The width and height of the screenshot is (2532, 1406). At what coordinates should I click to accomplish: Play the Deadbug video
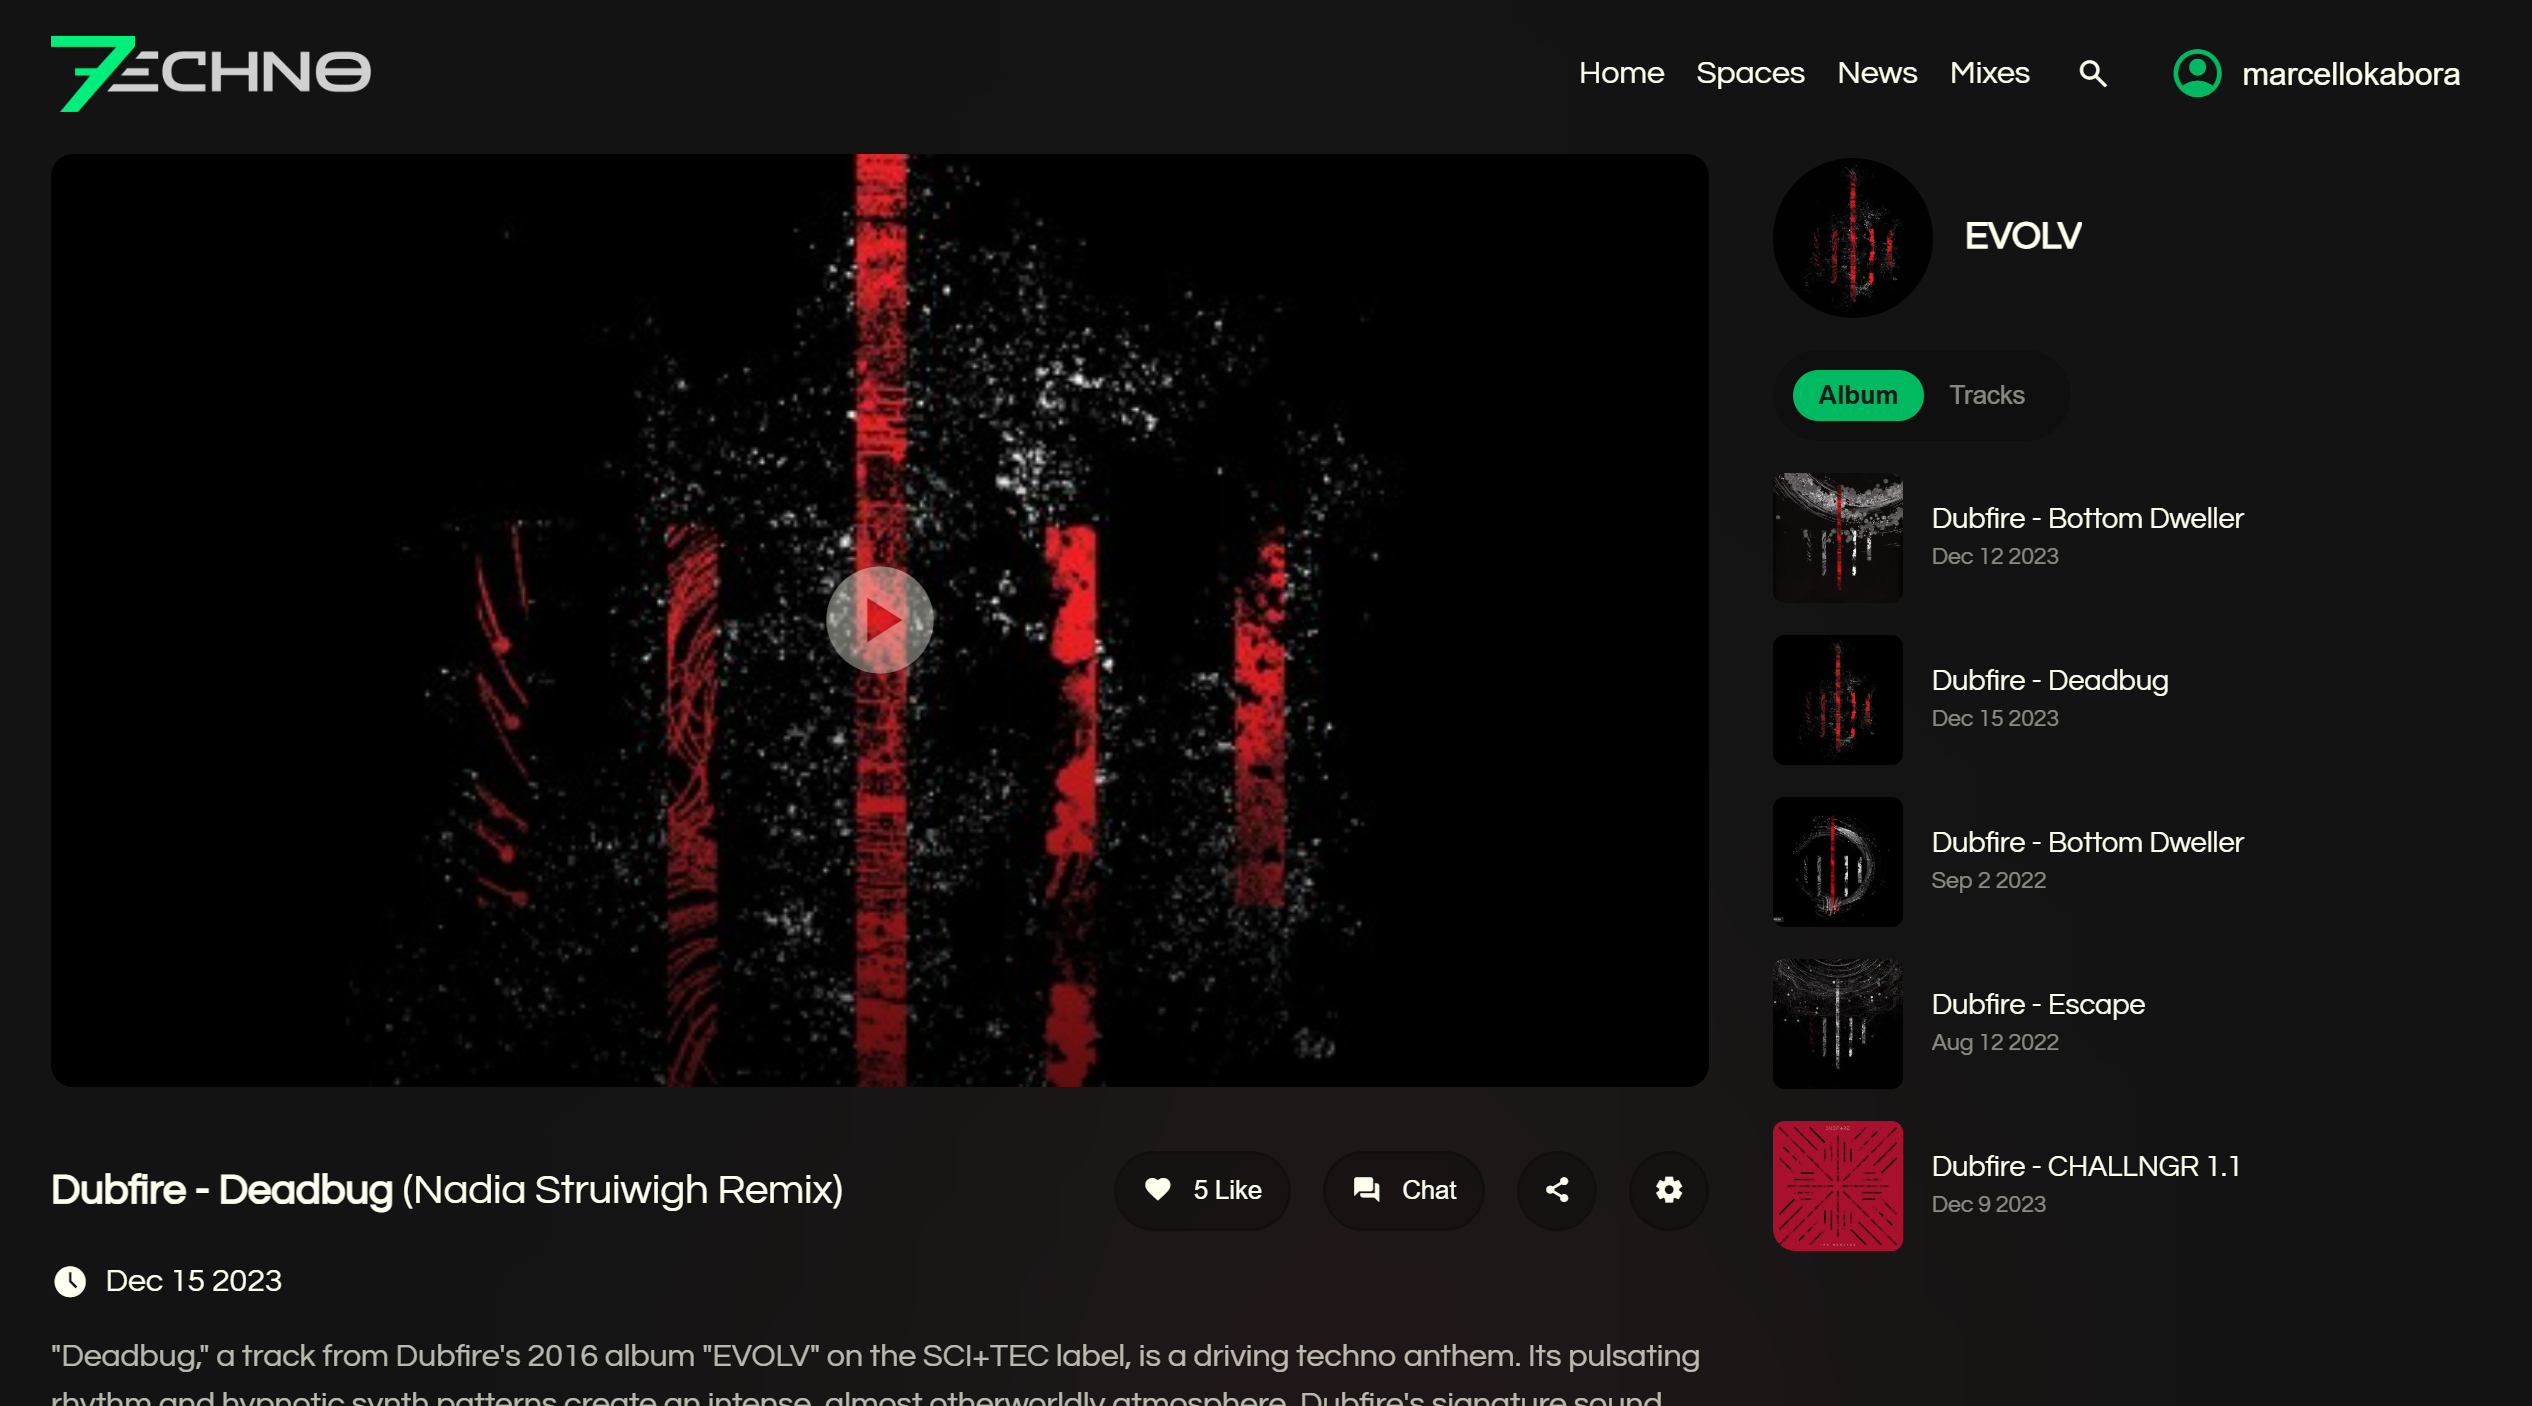click(879, 620)
